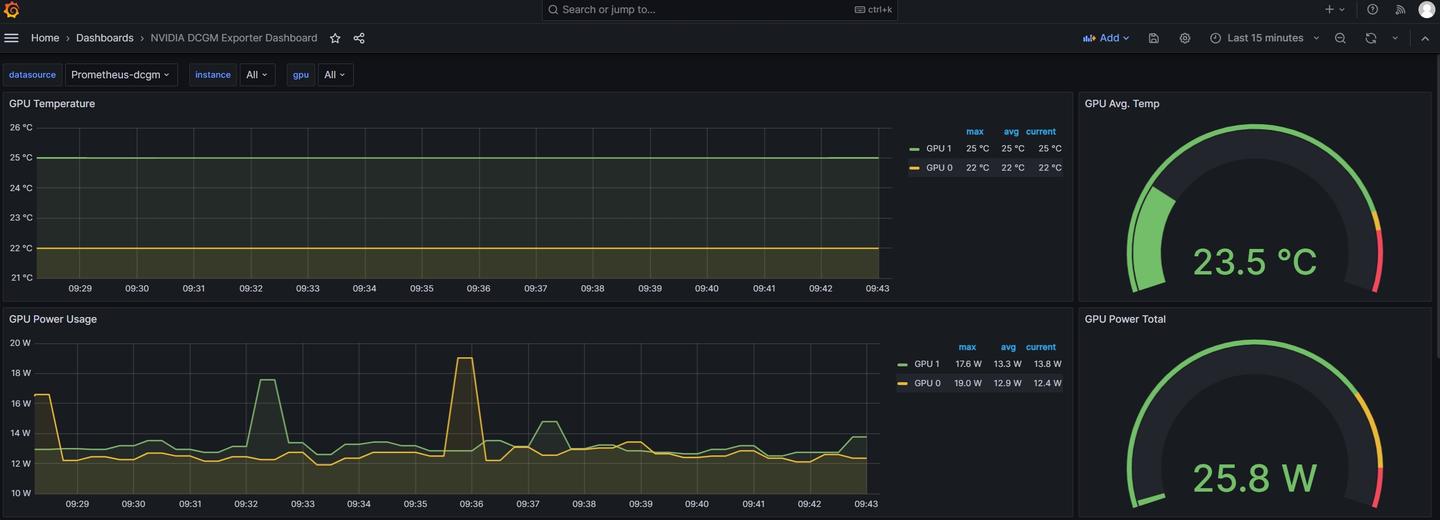Star the dashboard as favorite
This screenshot has width=1440, height=520.
tap(335, 38)
